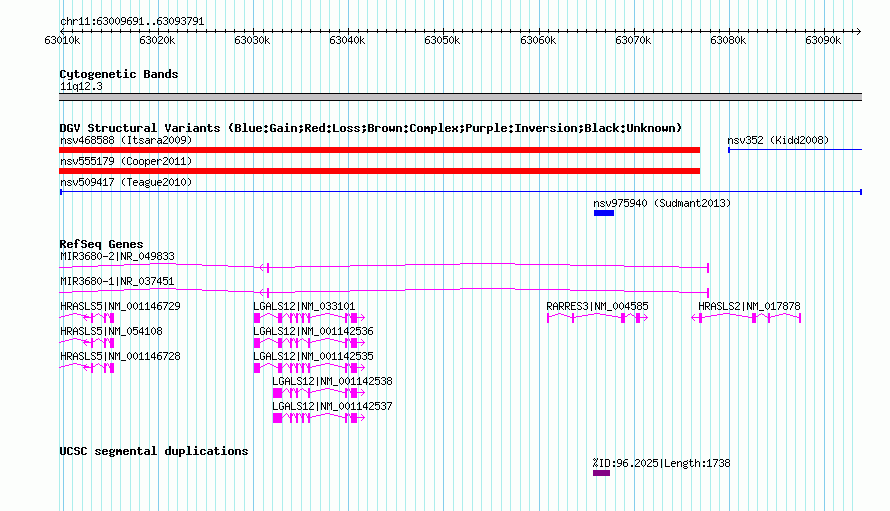Click the gray 11q12.3 cytogenetic band bar
The width and height of the screenshot is (890, 511).
click(460, 97)
